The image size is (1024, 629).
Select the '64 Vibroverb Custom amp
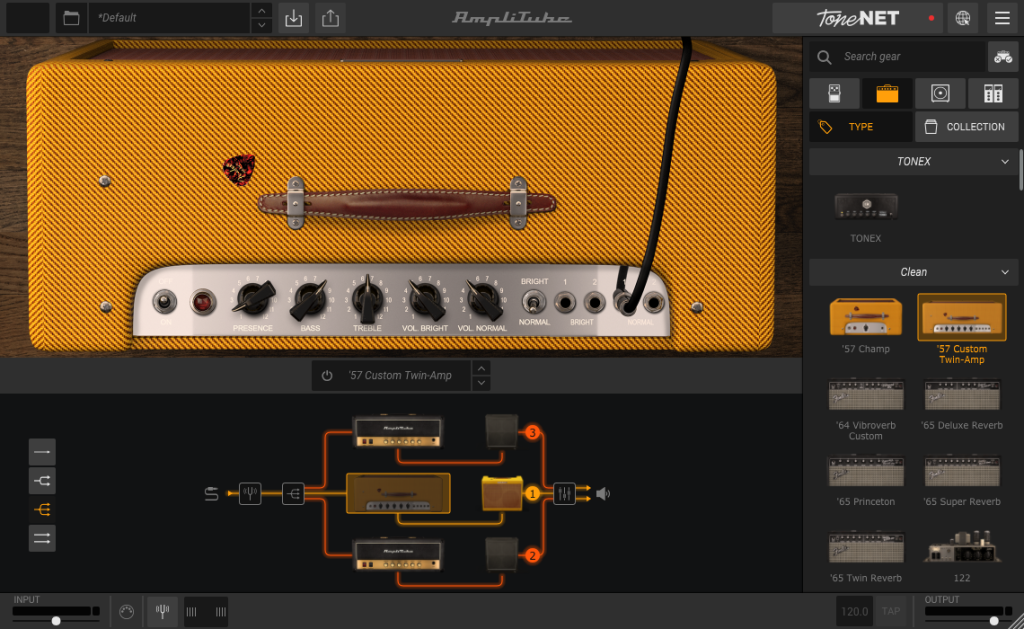[866, 395]
